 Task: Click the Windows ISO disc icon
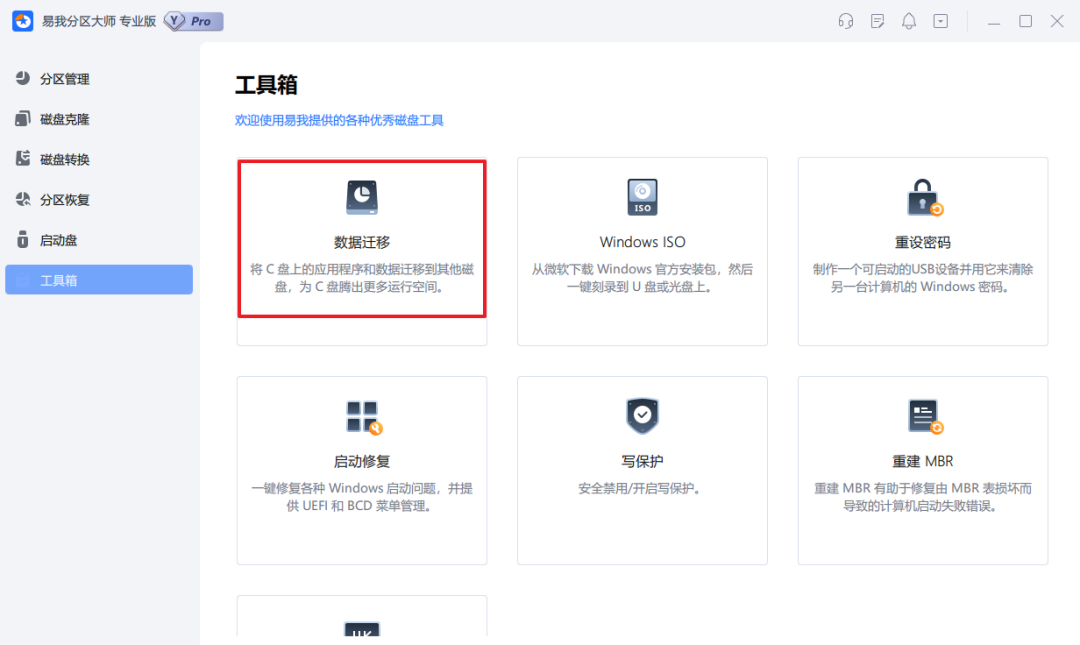coord(643,197)
